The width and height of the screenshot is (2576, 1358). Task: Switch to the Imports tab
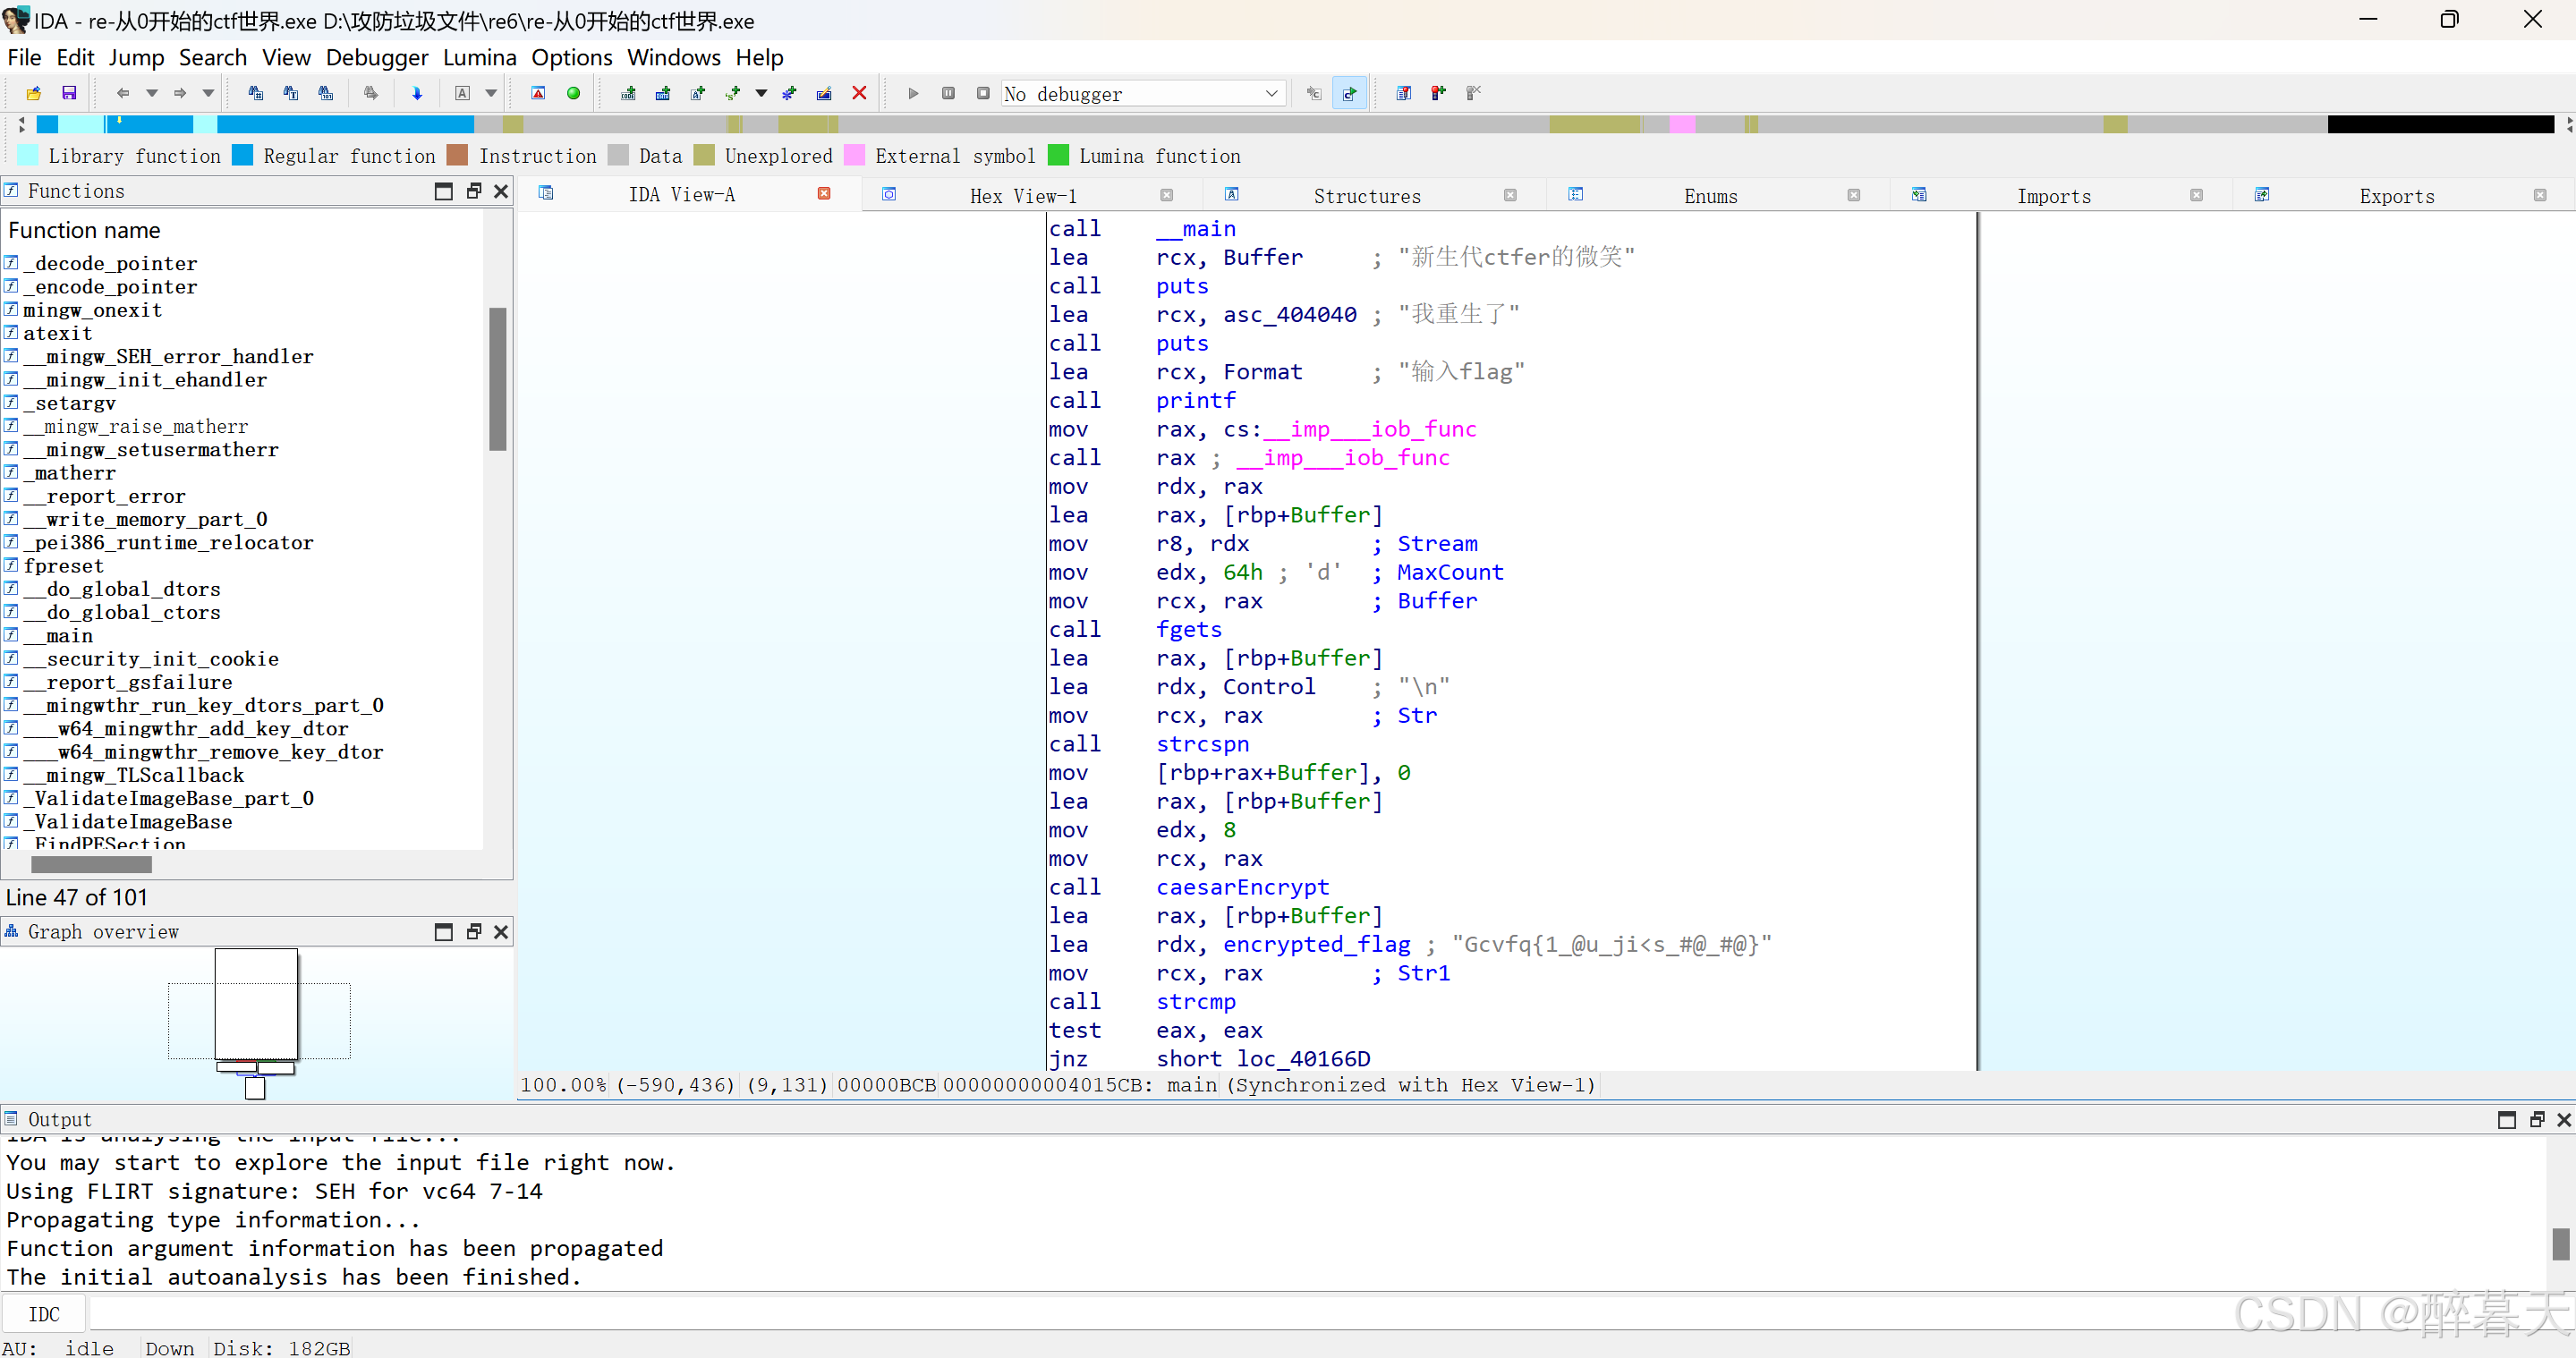[2053, 196]
